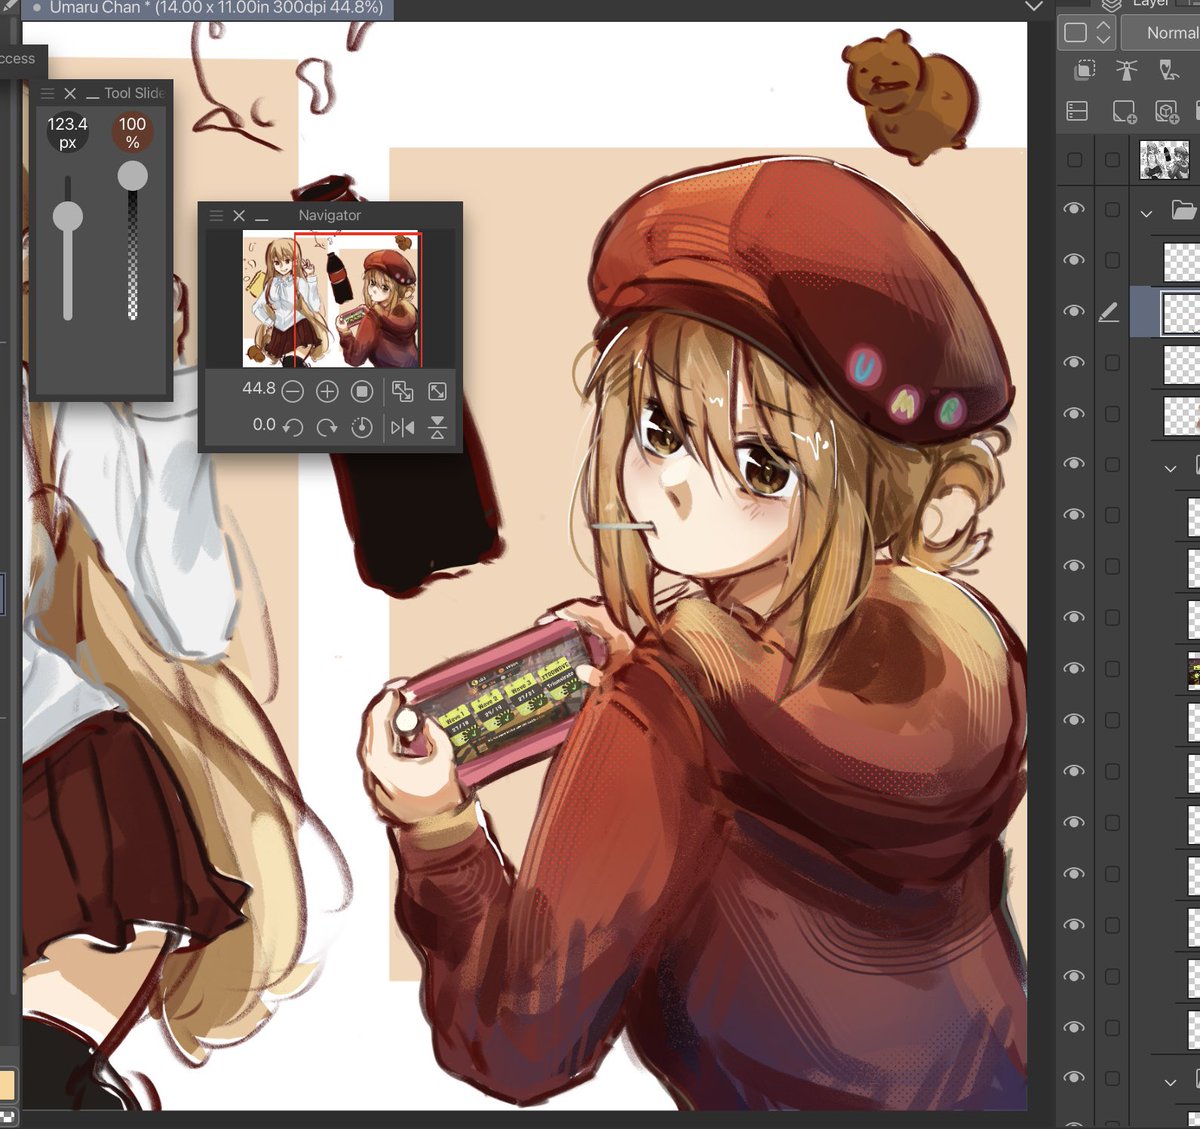The width and height of the screenshot is (1200, 1129).
Task: Create a new raster layer
Action: (1125, 111)
